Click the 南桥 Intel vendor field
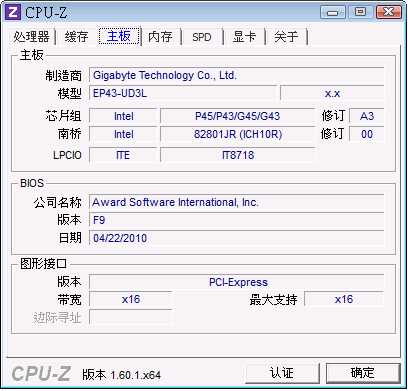This screenshot has height=391, width=408. 123,134
